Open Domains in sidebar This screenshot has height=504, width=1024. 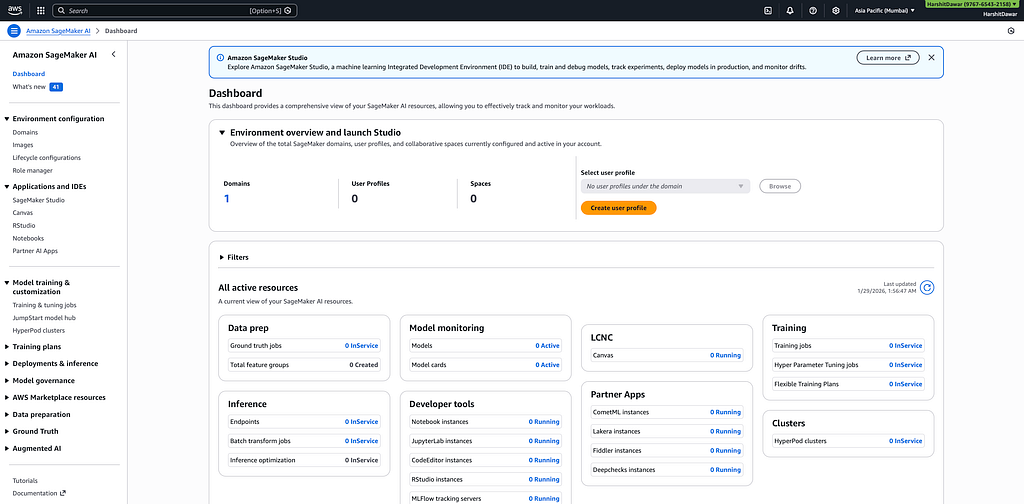(x=25, y=133)
